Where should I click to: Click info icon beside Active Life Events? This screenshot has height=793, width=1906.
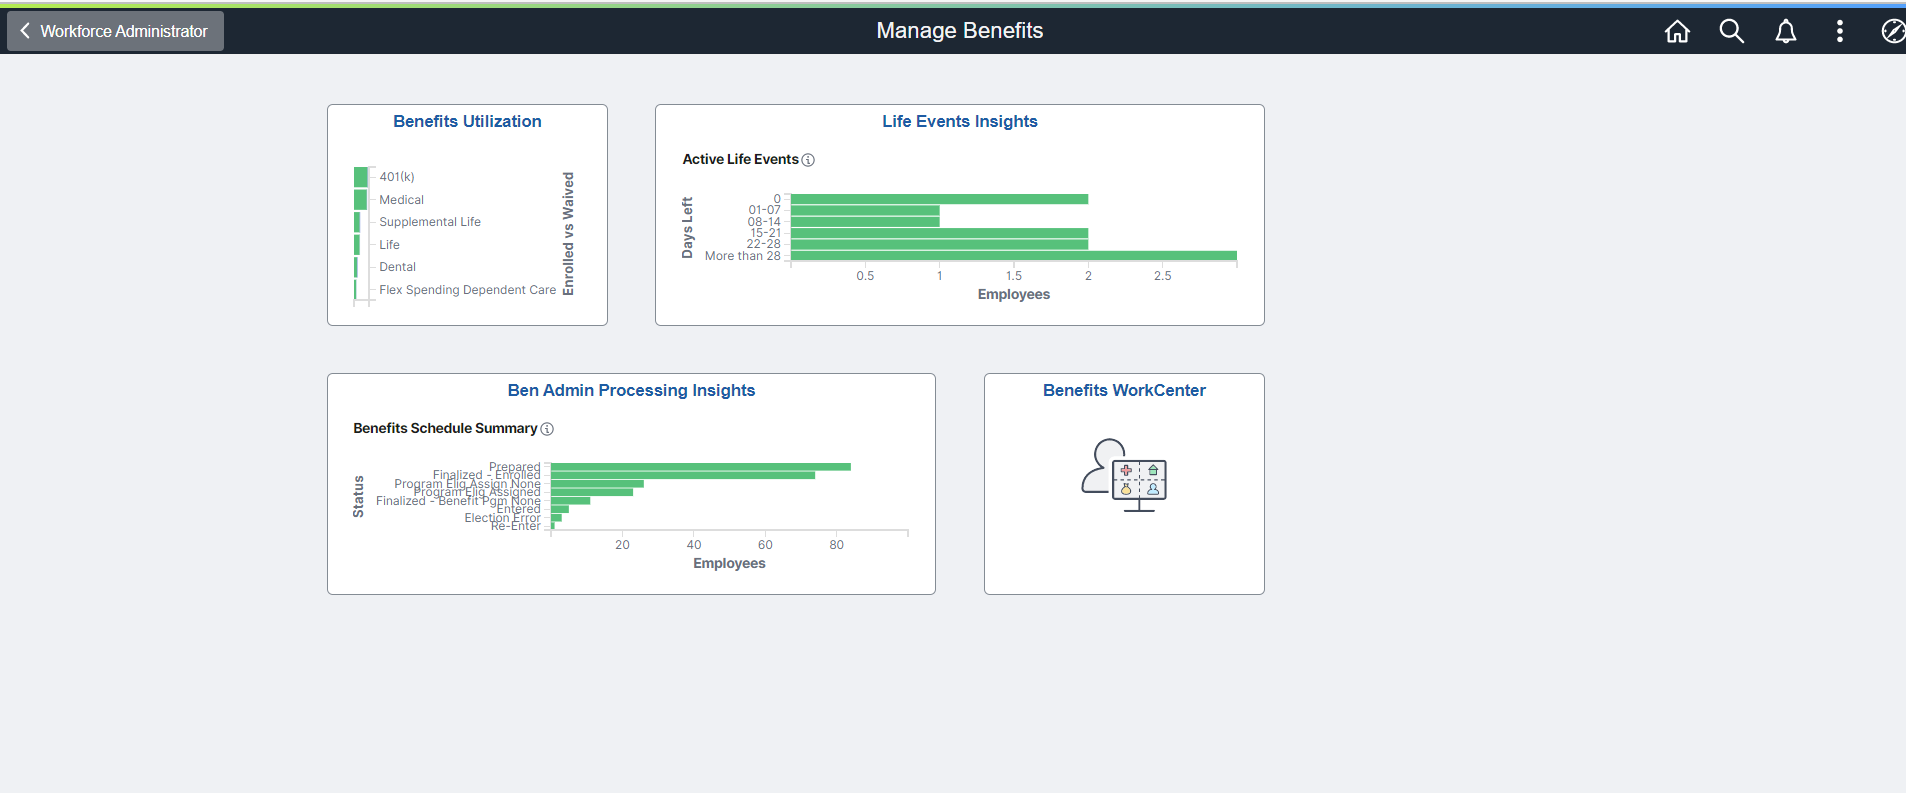tap(808, 160)
